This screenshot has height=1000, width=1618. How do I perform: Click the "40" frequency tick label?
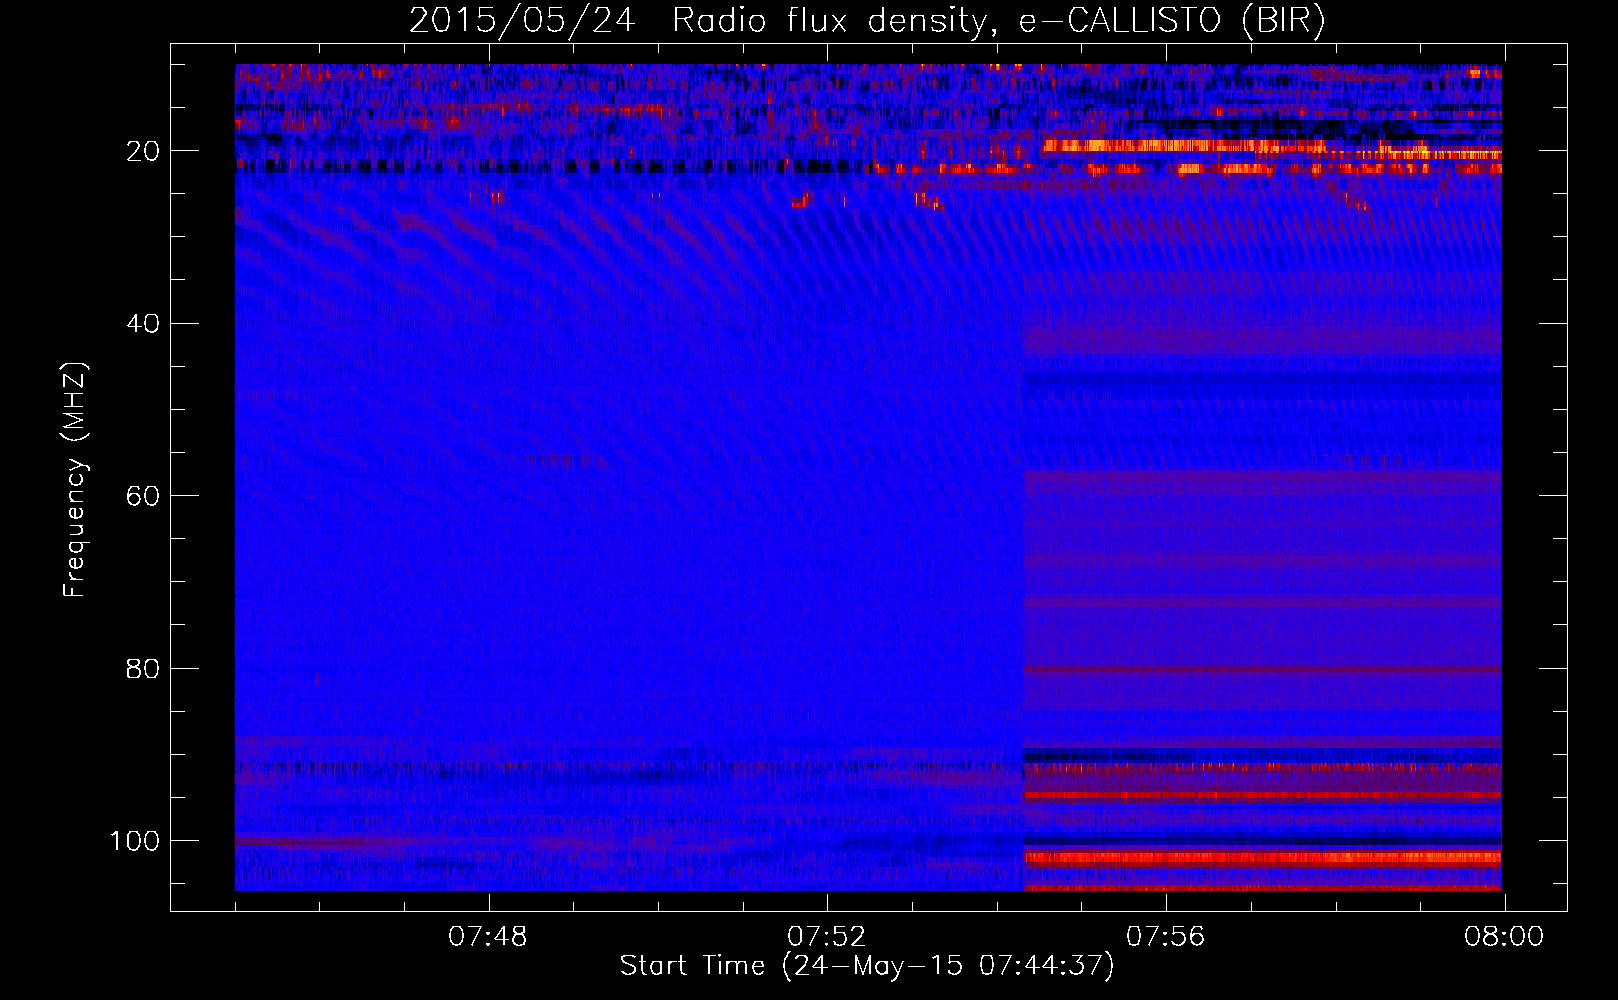point(143,324)
